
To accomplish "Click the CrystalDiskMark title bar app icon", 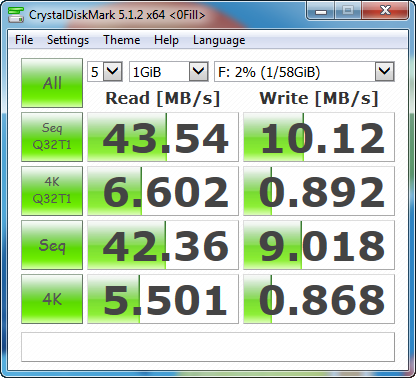I will (x=16, y=15).
